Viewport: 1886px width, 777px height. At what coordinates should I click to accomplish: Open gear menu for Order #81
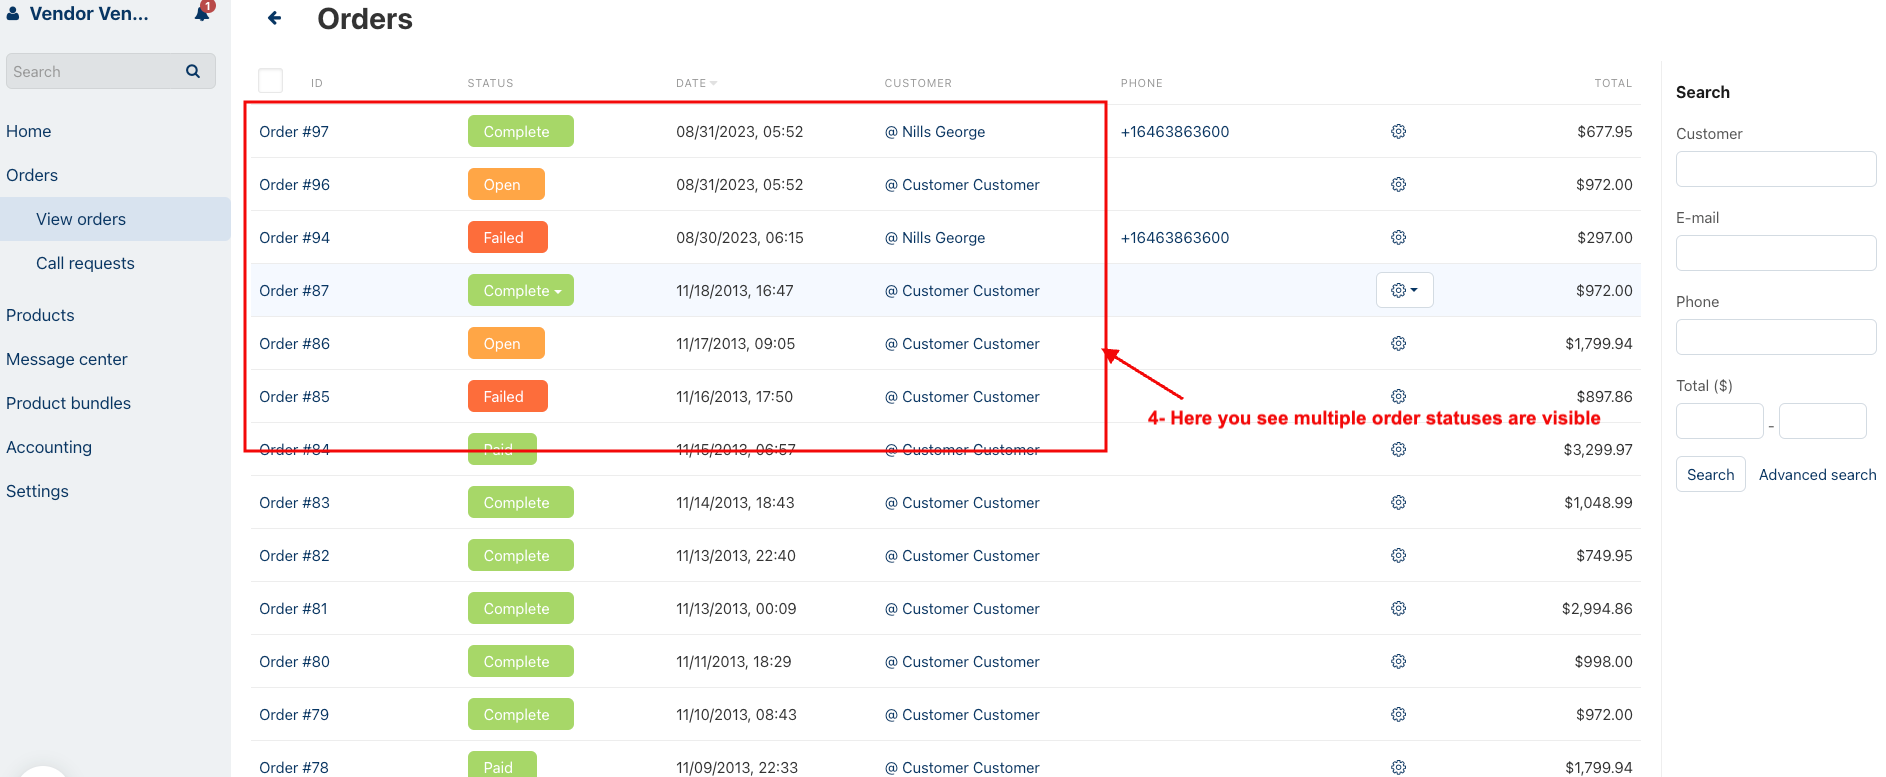coord(1398,608)
